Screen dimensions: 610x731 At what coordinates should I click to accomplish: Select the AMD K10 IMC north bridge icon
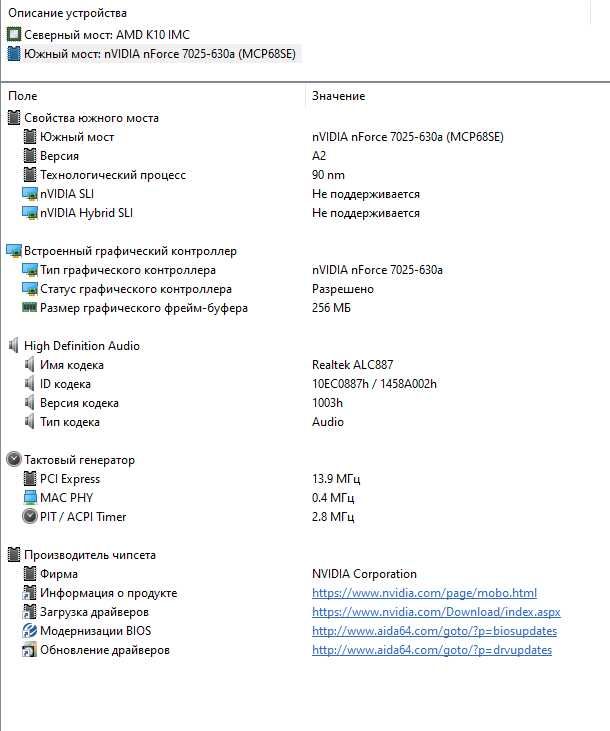[14, 34]
